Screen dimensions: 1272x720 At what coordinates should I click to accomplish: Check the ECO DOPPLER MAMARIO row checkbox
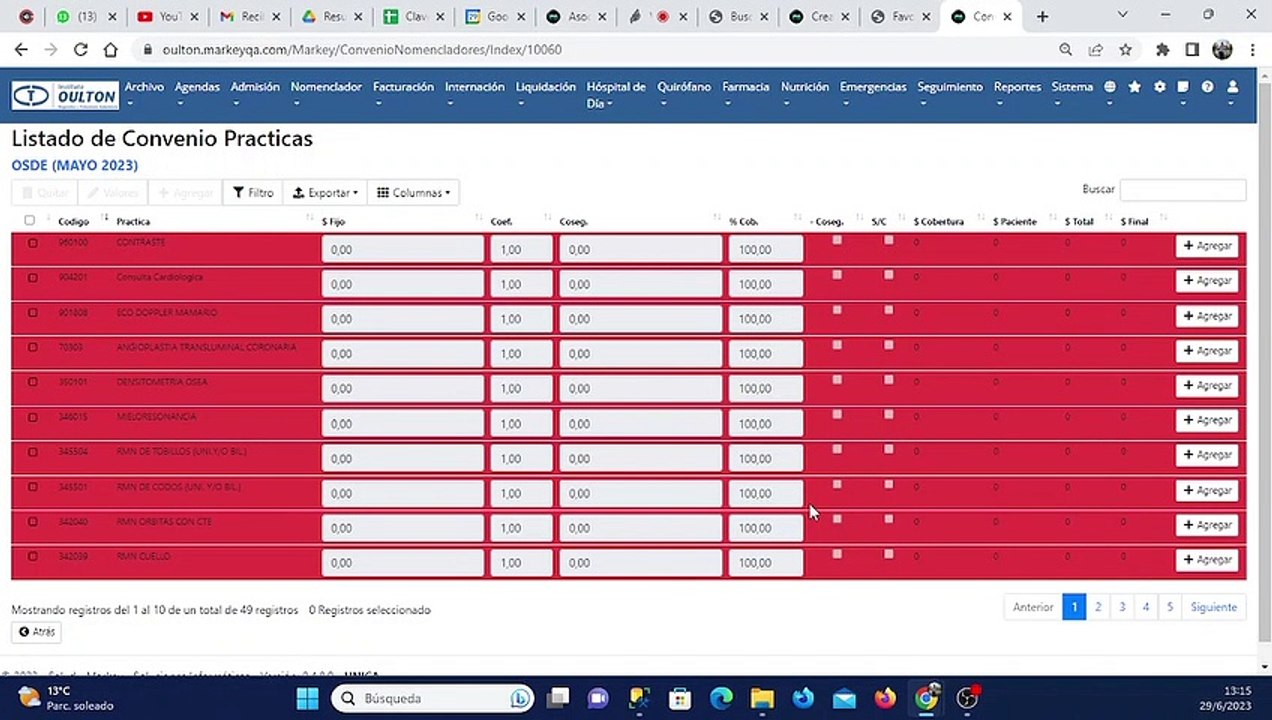click(33, 312)
